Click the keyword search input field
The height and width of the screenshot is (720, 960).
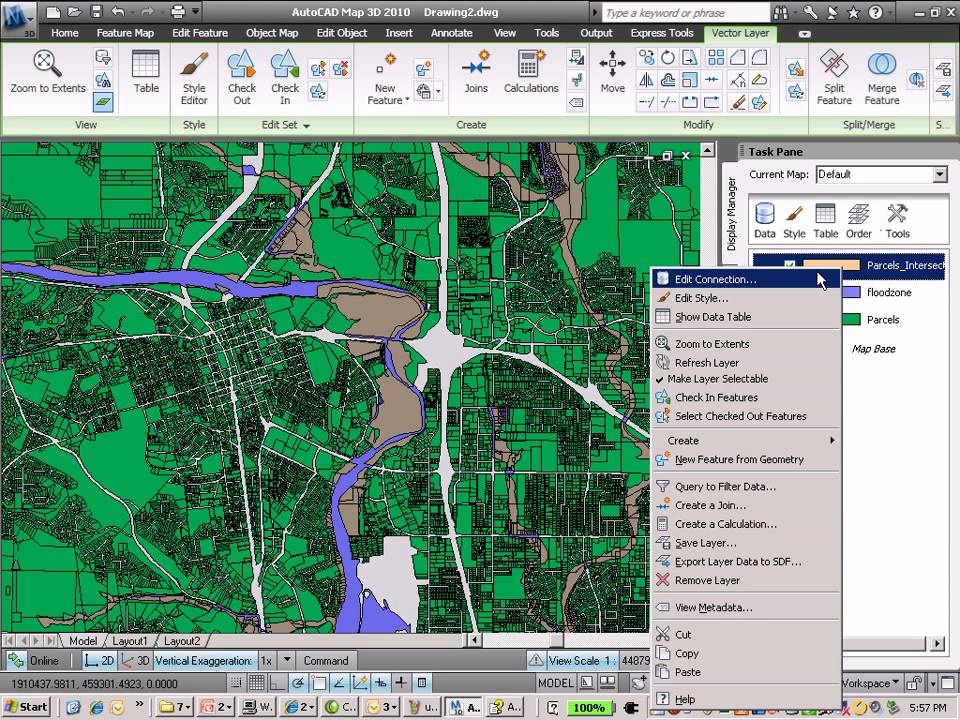click(x=686, y=13)
